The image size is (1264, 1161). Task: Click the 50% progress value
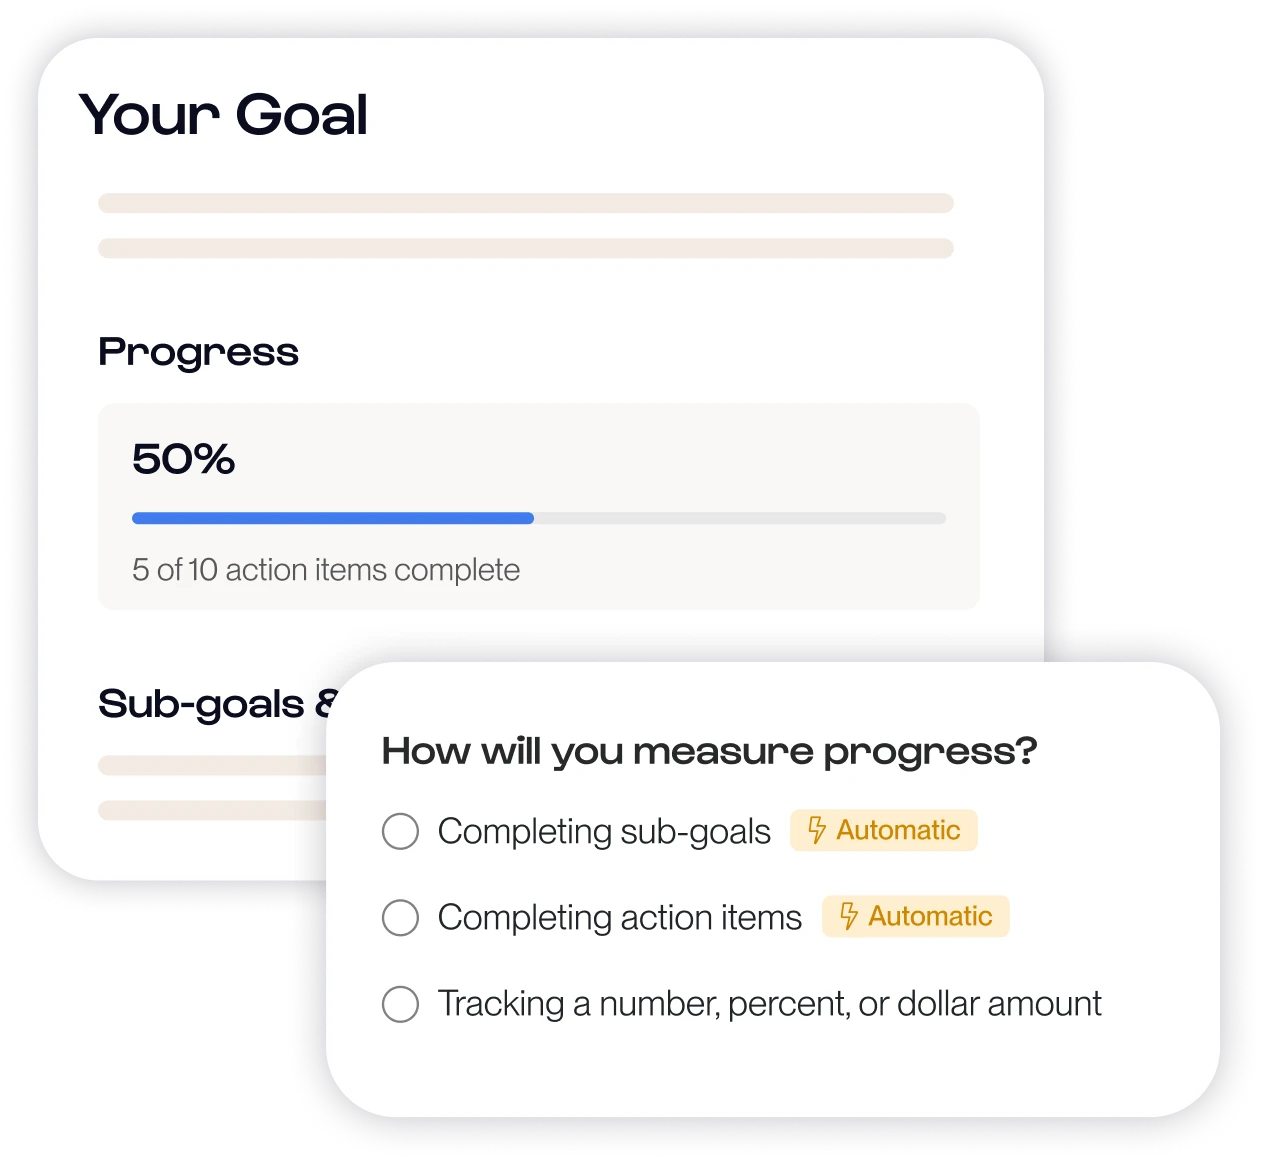click(x=183, y=460)
